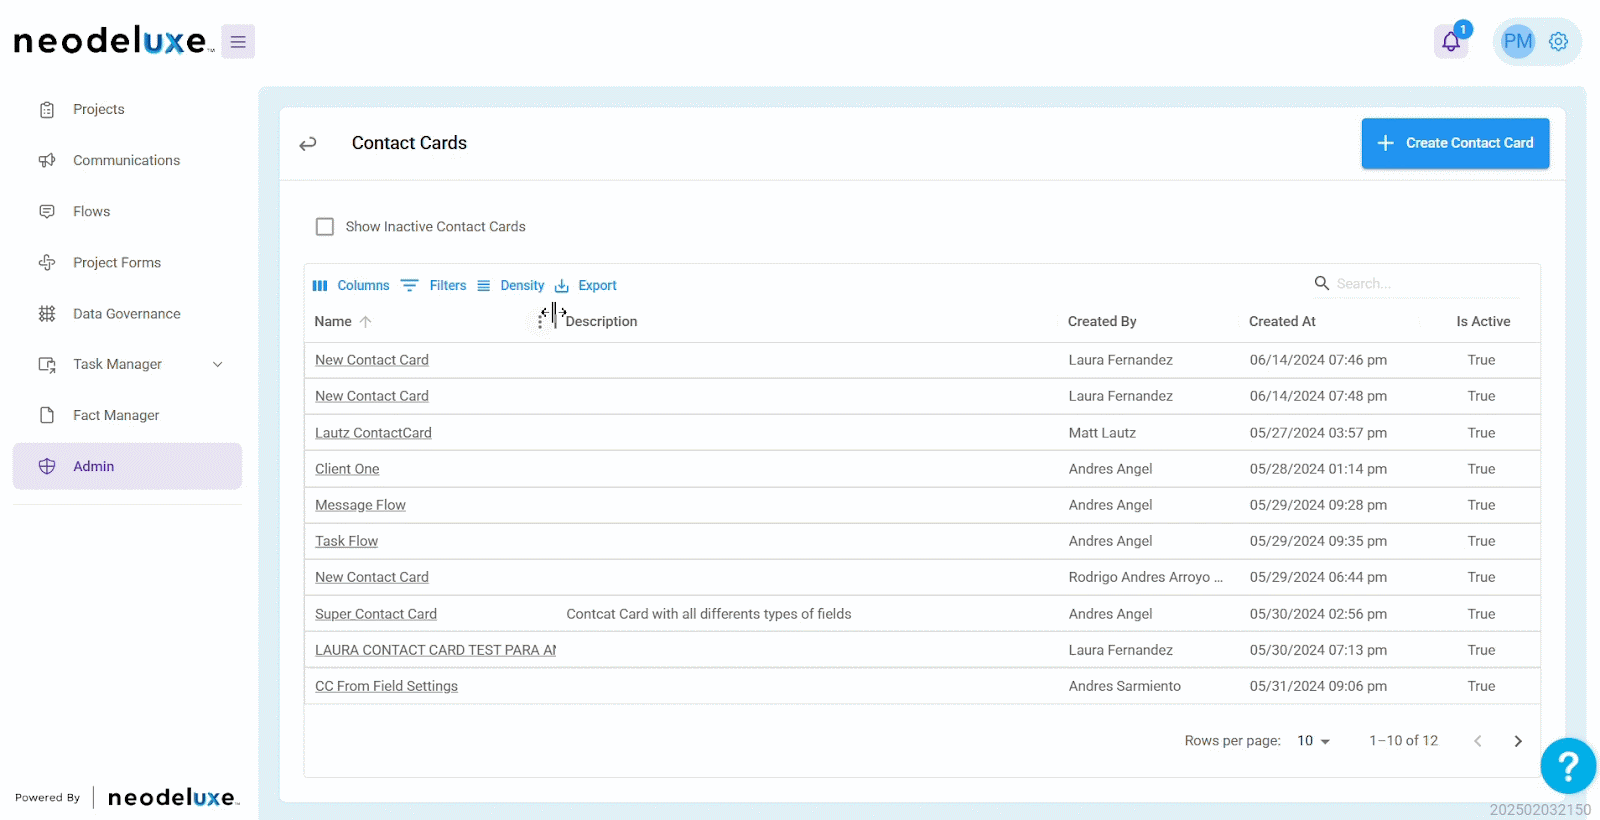Image resolution: width=1600 pixels, height=820 pixels.
Task: Open the Rows per page dropdown
Action: (1314, 741)
